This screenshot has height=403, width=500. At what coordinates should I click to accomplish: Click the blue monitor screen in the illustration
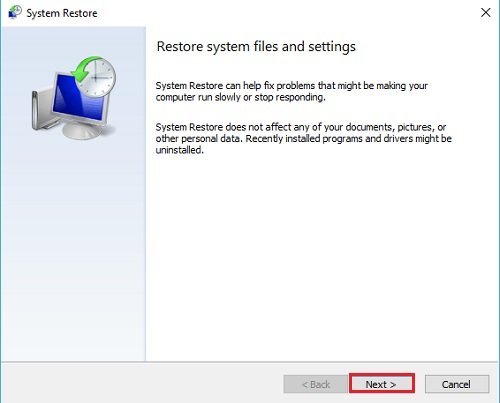tap(79, 97)
